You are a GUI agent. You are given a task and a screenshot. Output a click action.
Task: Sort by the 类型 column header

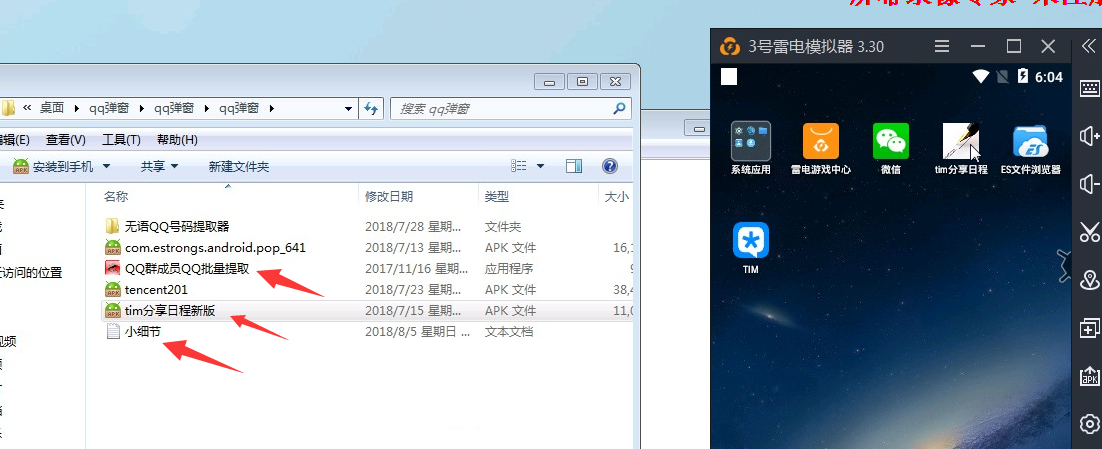coord(538,197)
